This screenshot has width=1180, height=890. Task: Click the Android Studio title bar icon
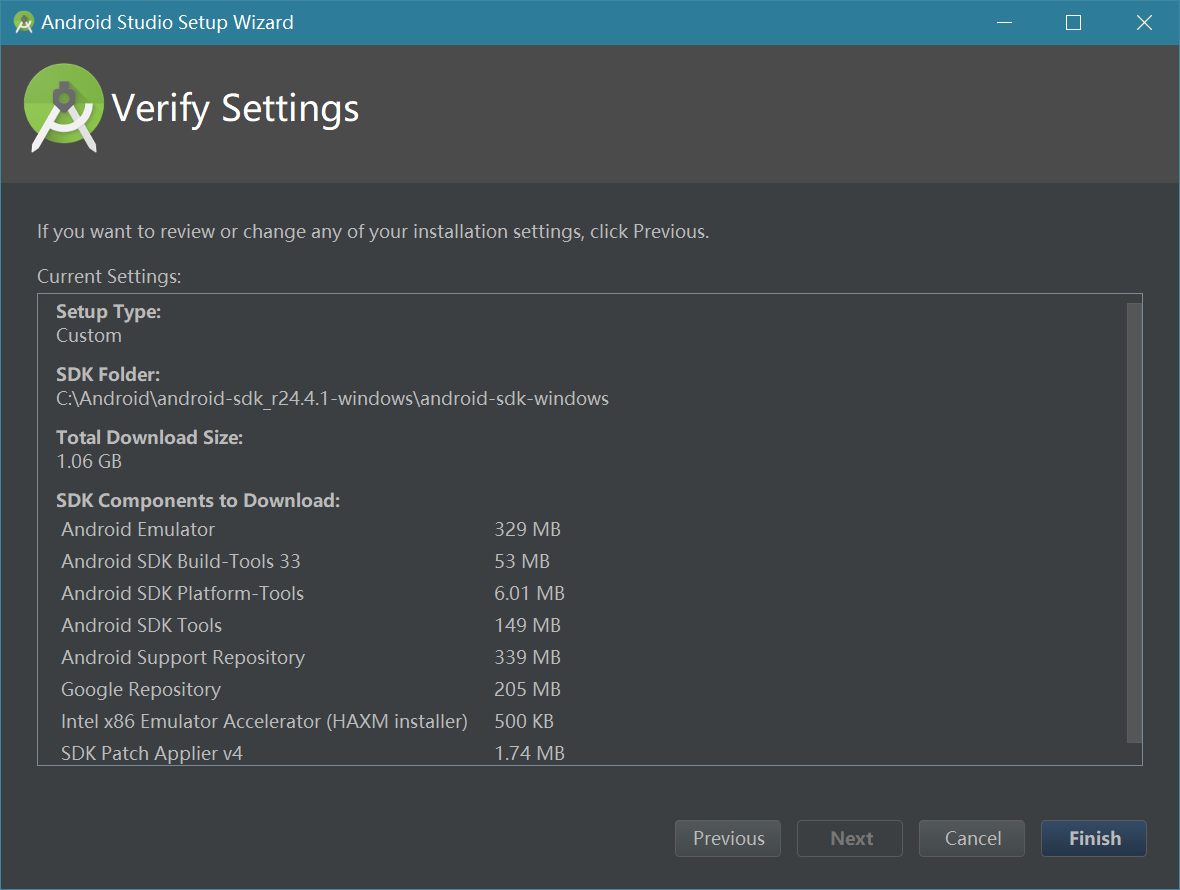pyautogui.click(x=24, y=22)
